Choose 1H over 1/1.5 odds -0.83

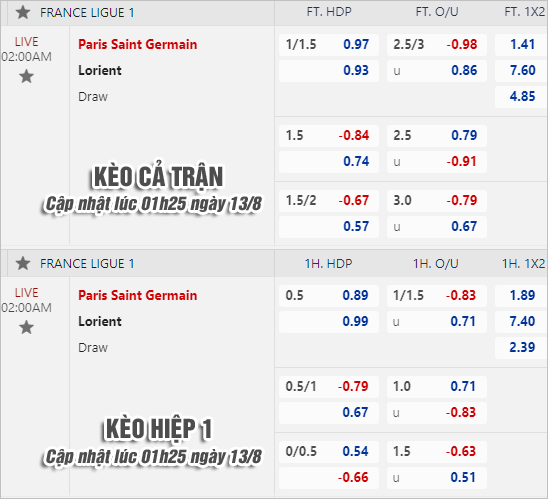click(x=437, y=296)
